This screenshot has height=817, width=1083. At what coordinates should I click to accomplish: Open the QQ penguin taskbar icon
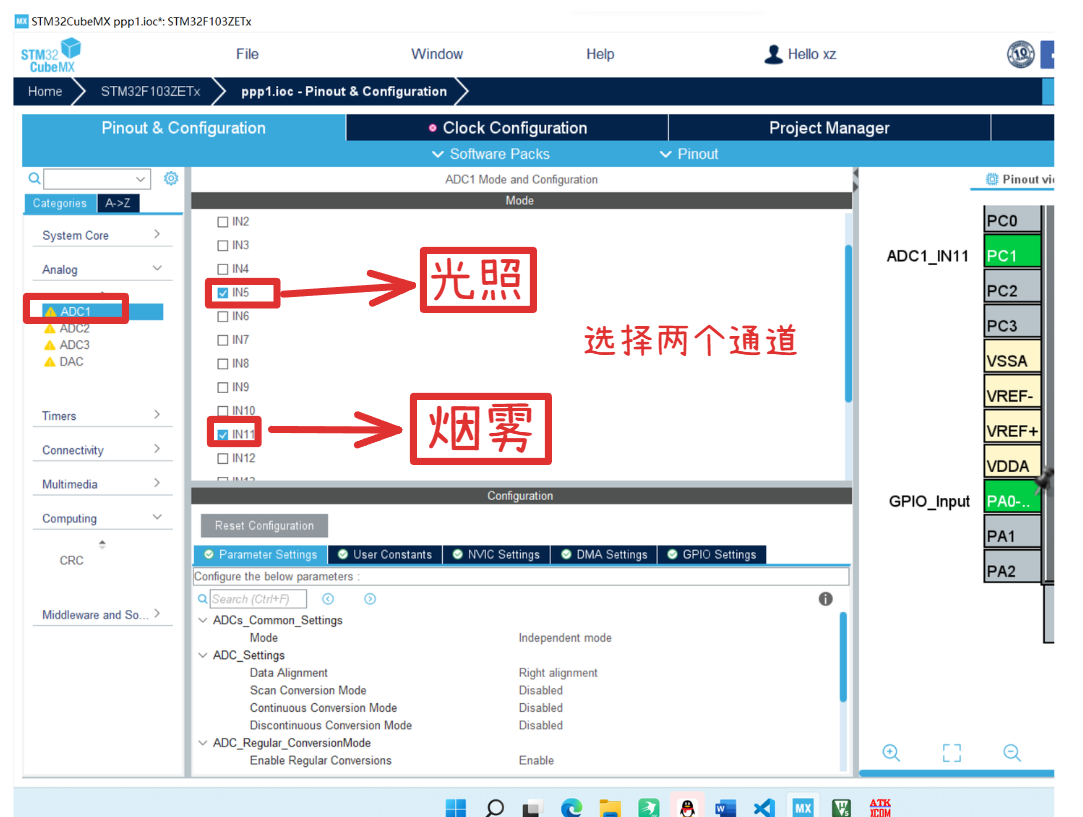pos(687,807)
